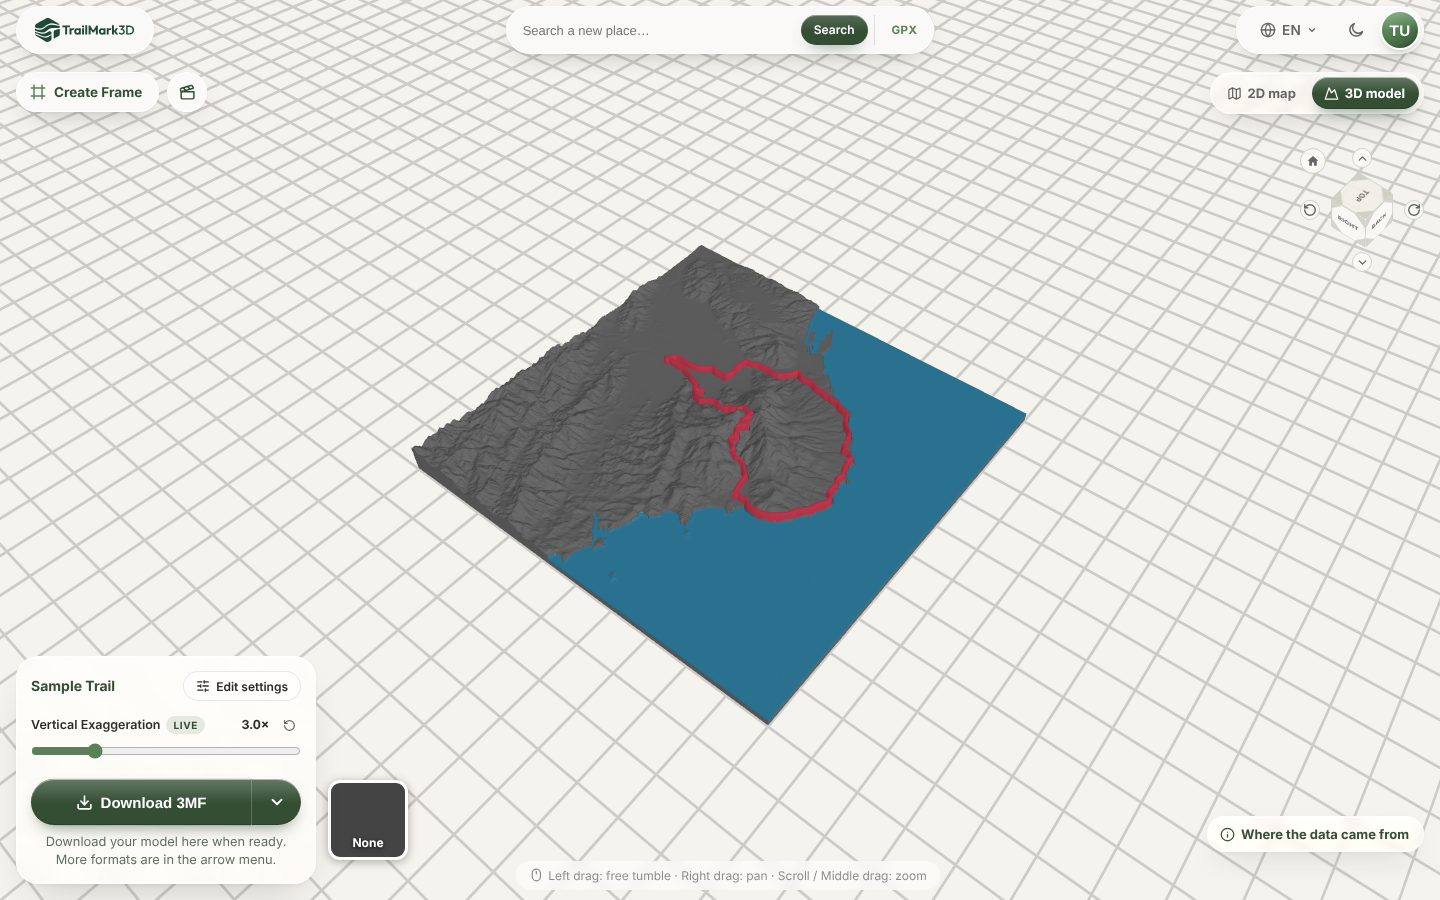Image resolution: width=1440 pixels, height=900 pixels.
Task: Select the None color swatch thumbnail
Action: point(368,820)
